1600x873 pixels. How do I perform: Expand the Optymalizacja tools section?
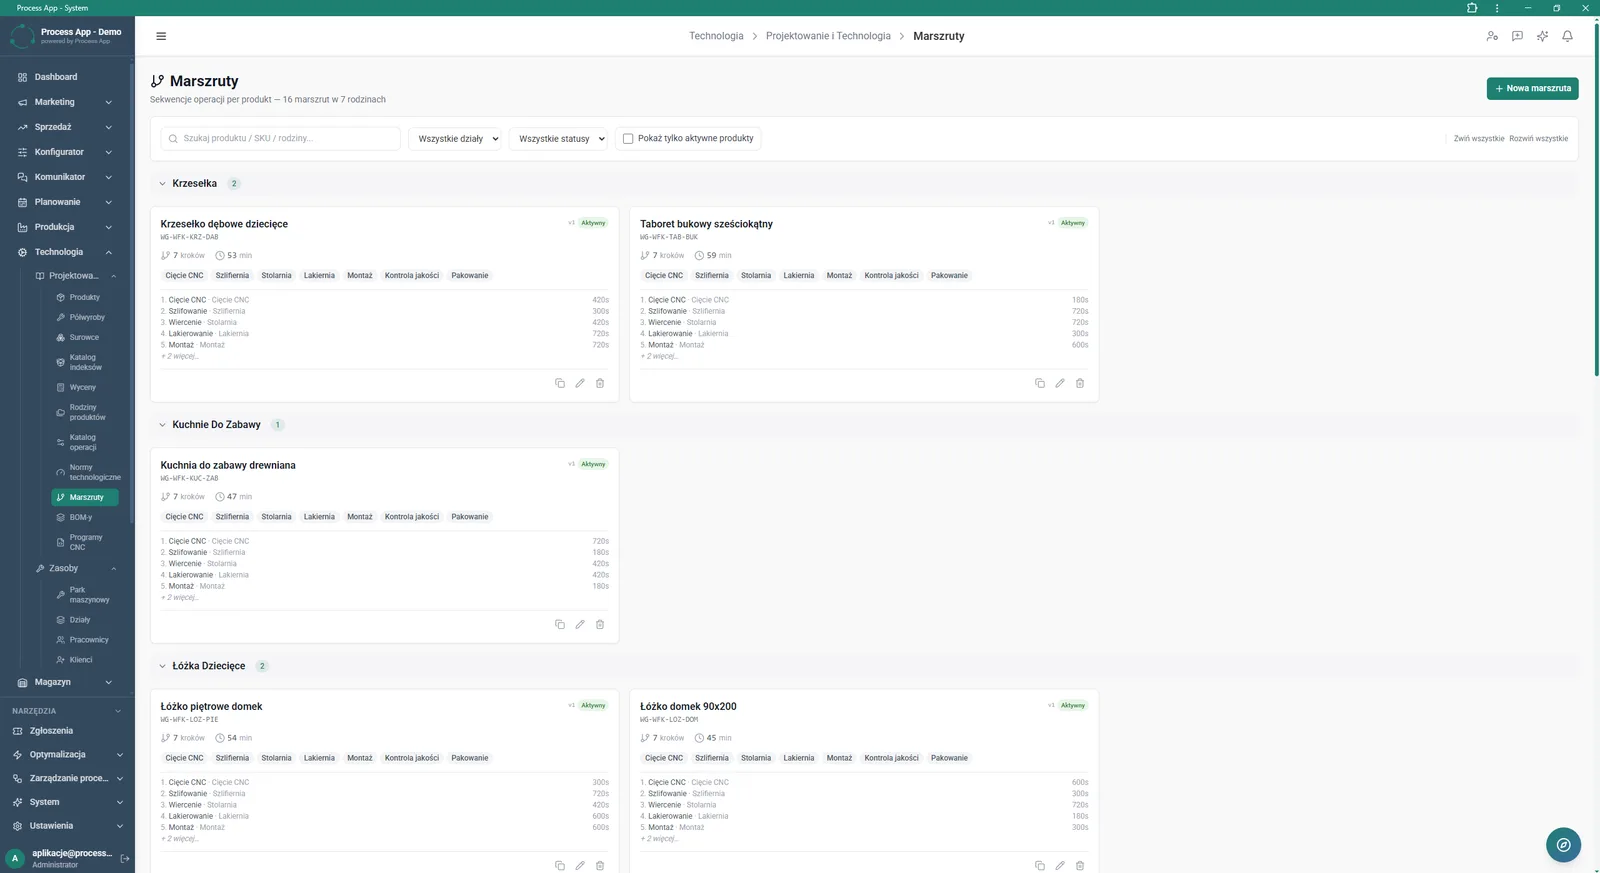pyautogui.click(x=67, y=755)
